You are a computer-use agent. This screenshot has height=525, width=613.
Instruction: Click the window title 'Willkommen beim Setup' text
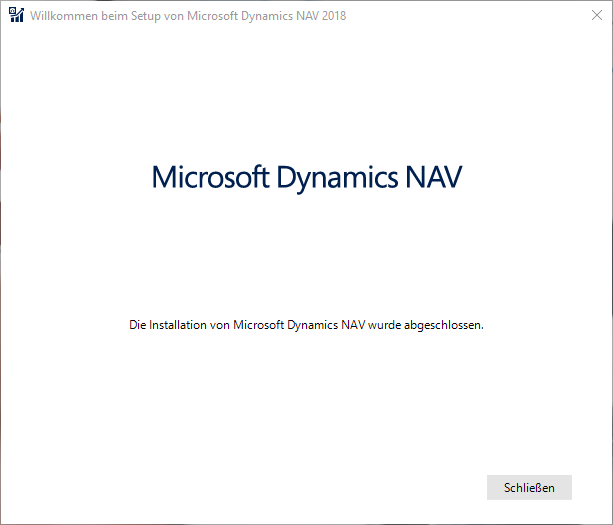point(188,16)
